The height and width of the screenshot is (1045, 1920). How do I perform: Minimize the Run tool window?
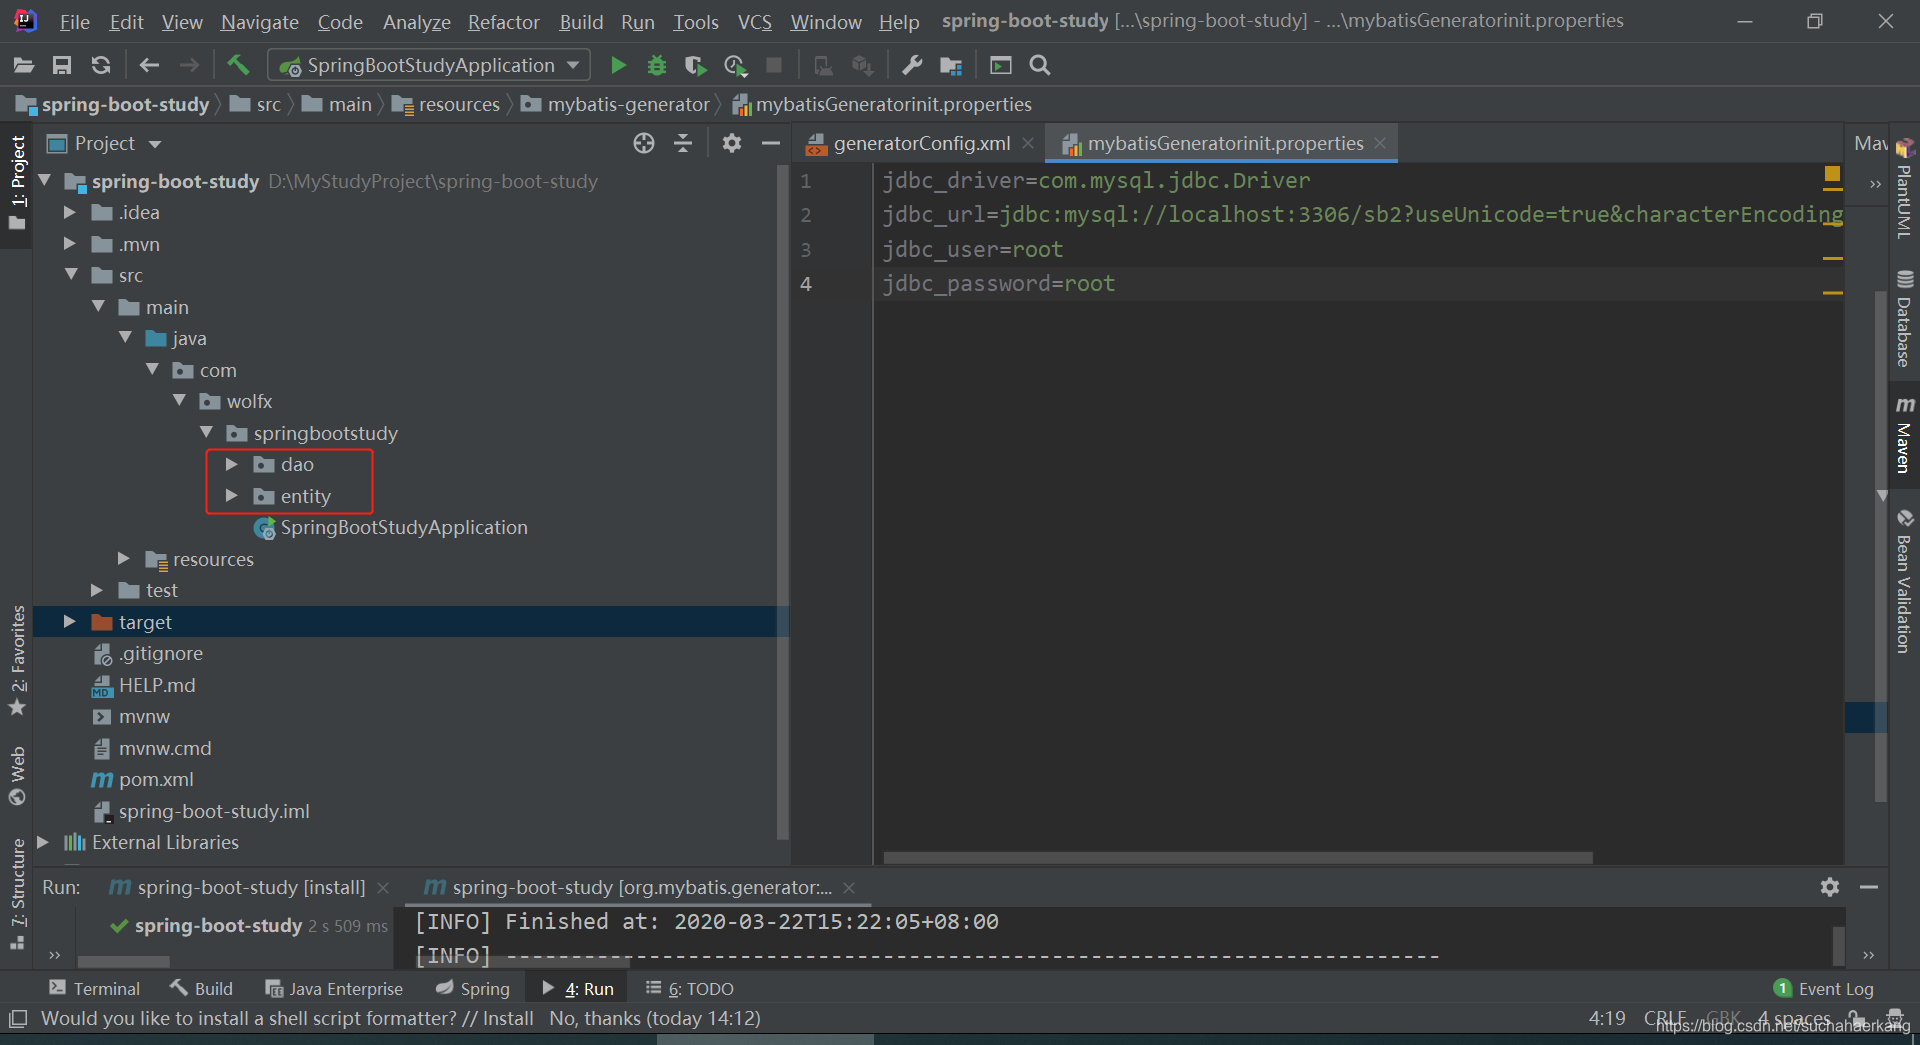1869,887
